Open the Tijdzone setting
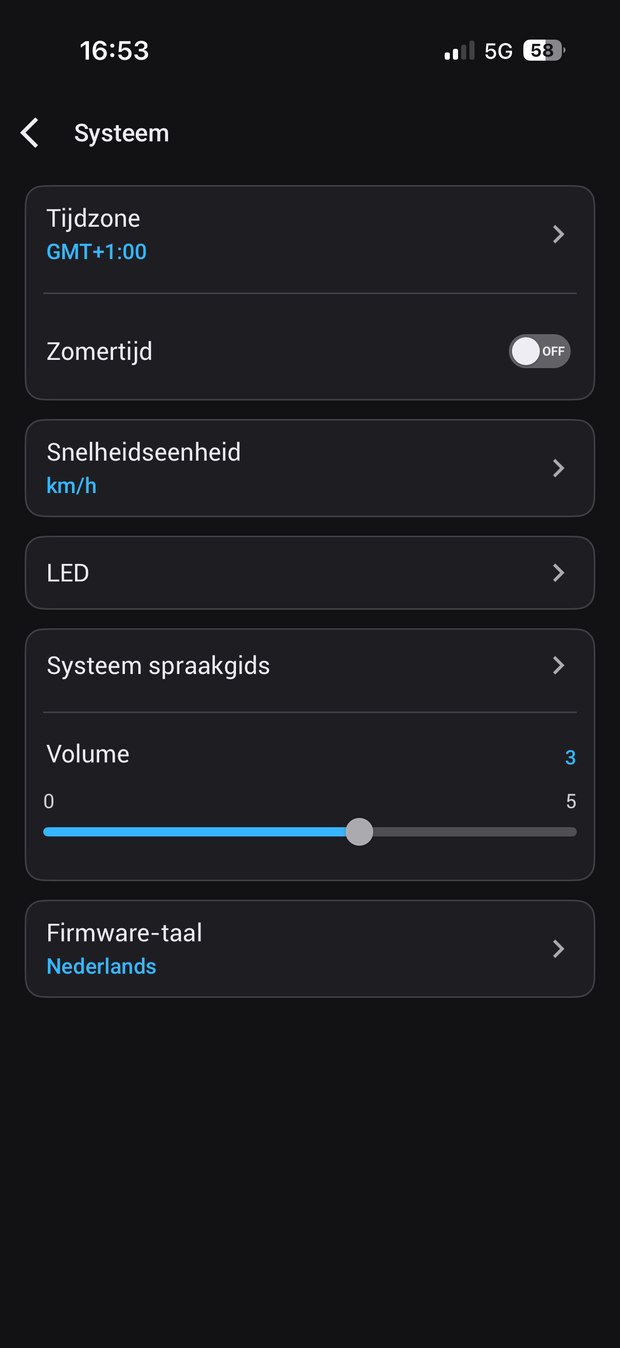Screen dimensions: 620x1348 point(94,219)
